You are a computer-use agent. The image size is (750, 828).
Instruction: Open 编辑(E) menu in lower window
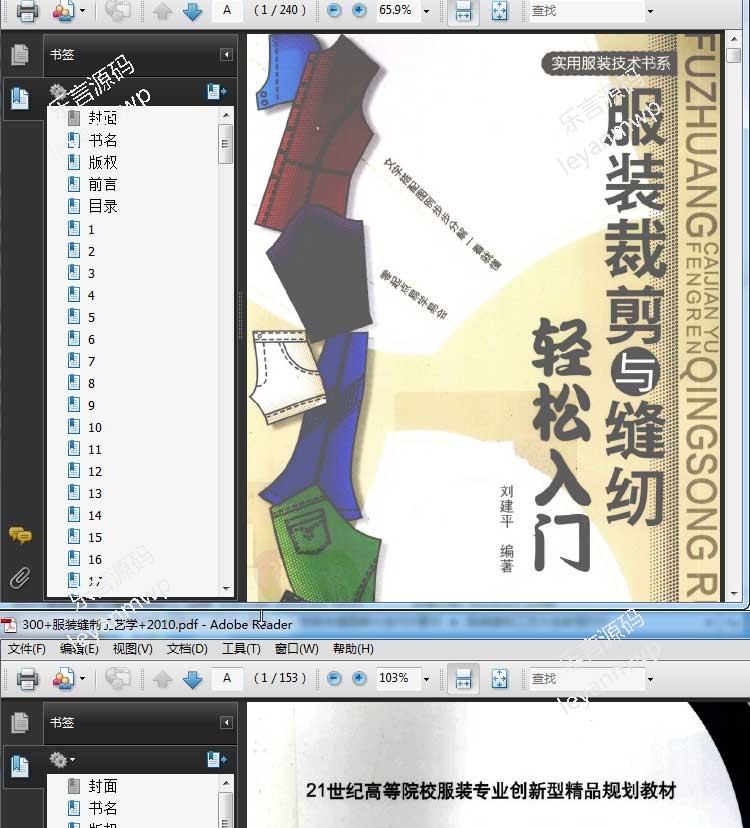[79, 648]
